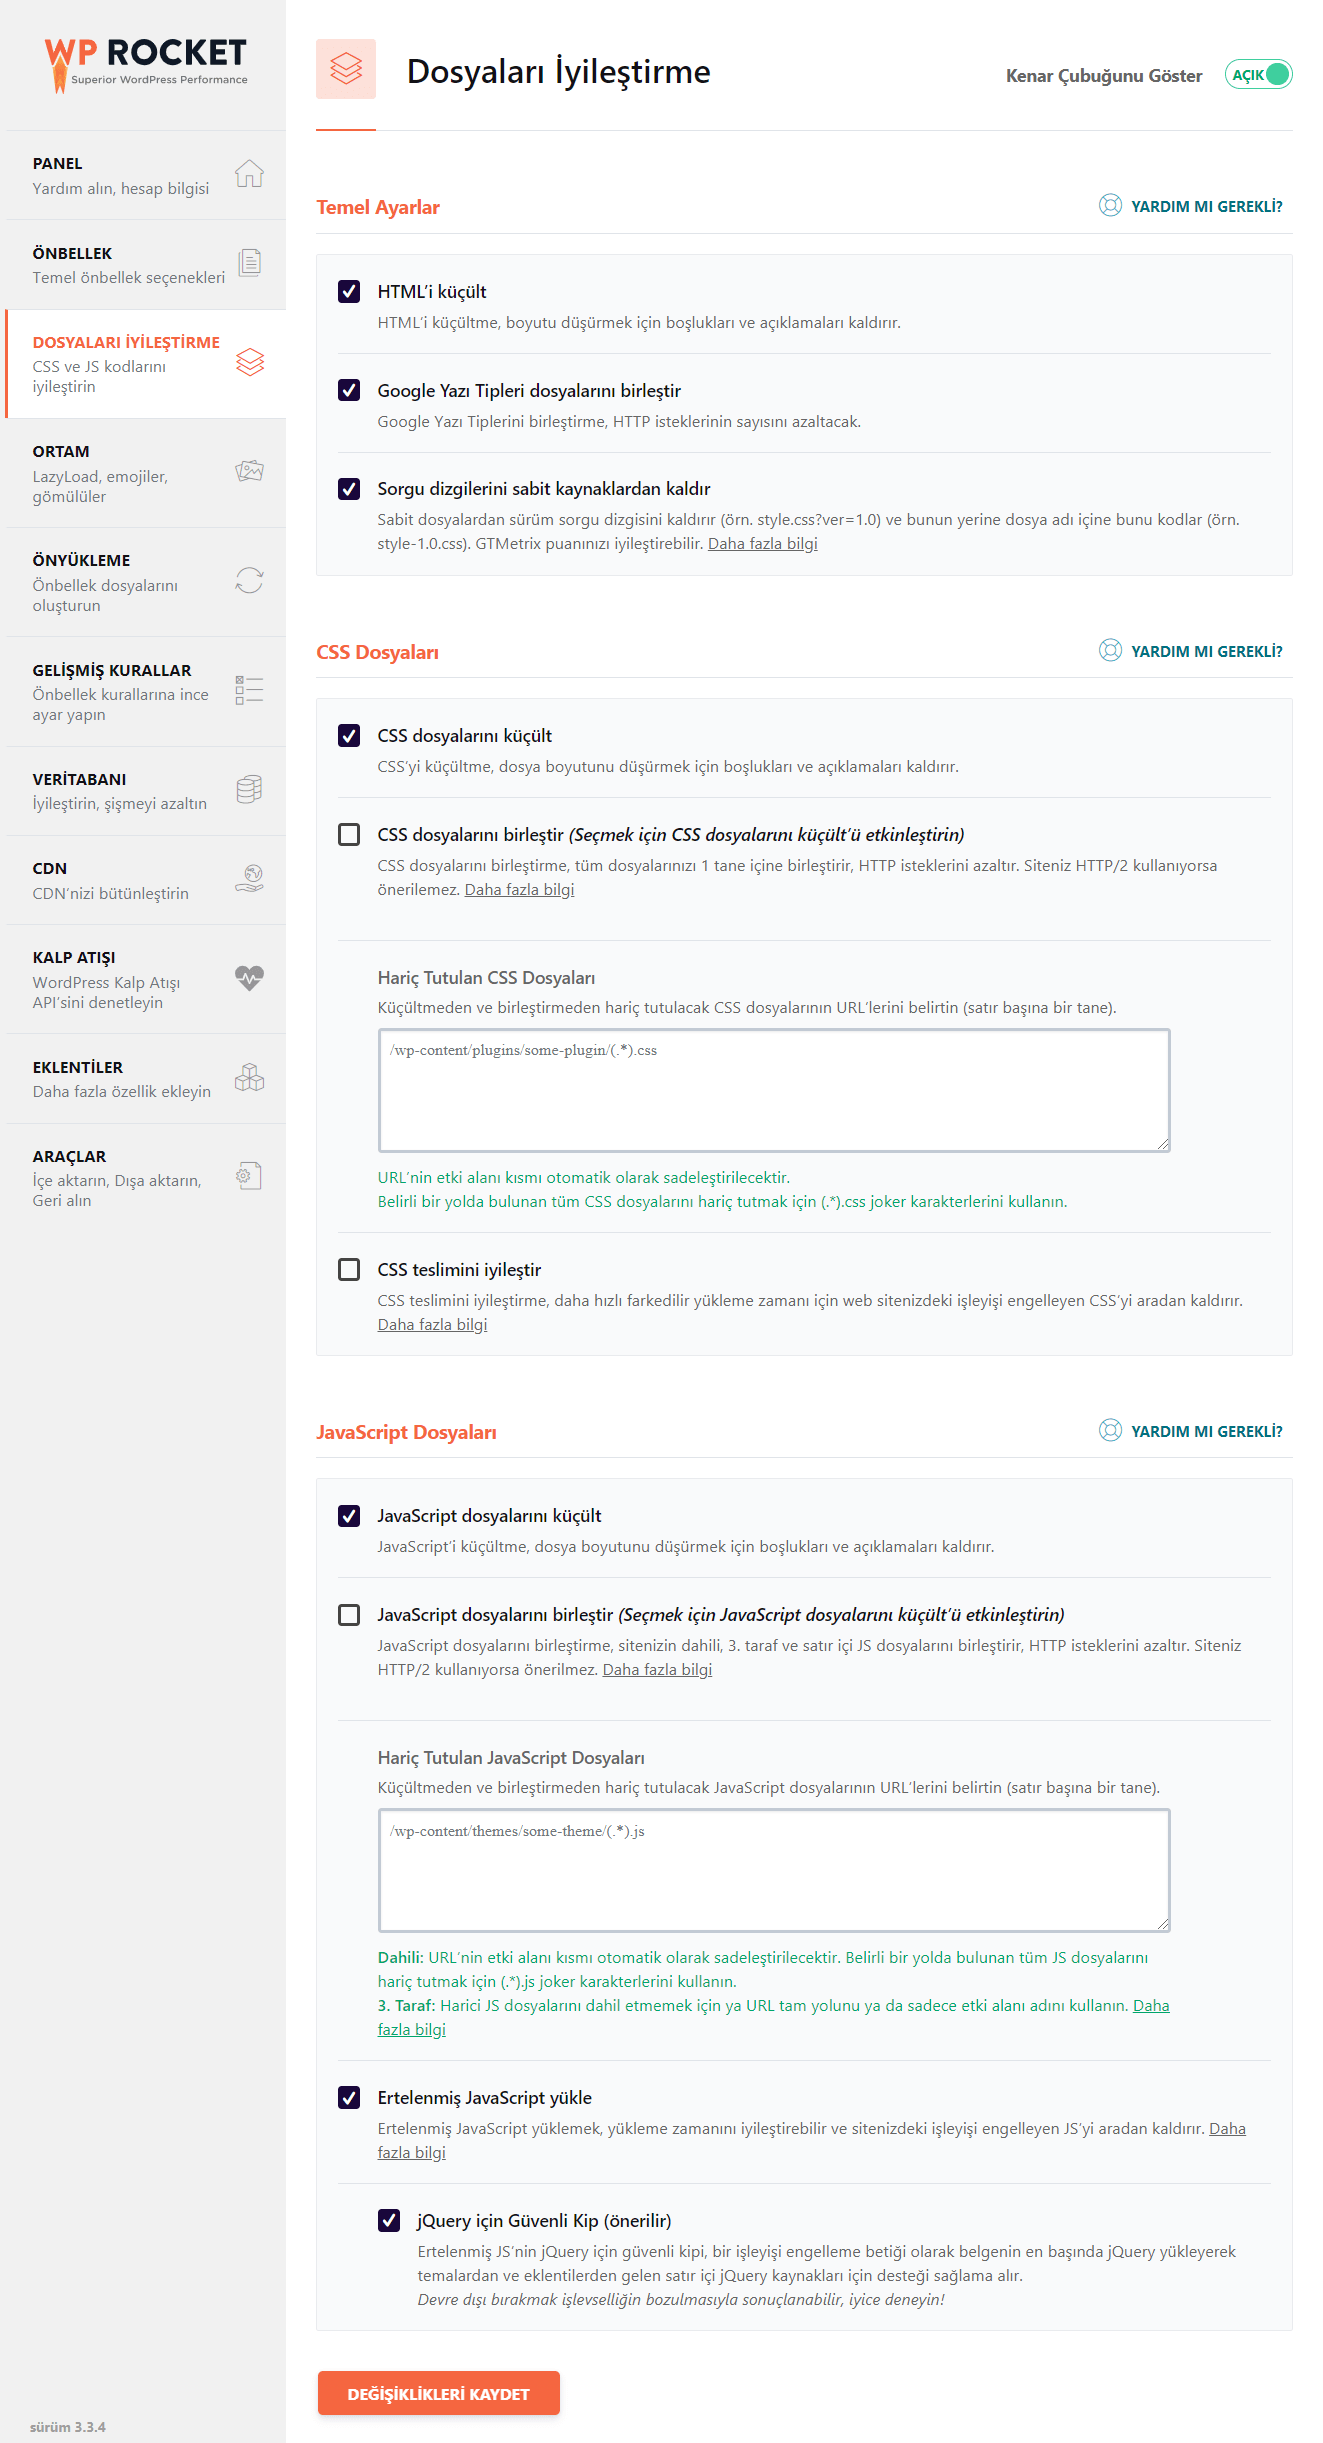Image resolution: width=1323 pixels, height=2443 pixels.
Task: Enable the CSS teslimini iyileştir checkbox
Action: click(x=349, y=1269)
